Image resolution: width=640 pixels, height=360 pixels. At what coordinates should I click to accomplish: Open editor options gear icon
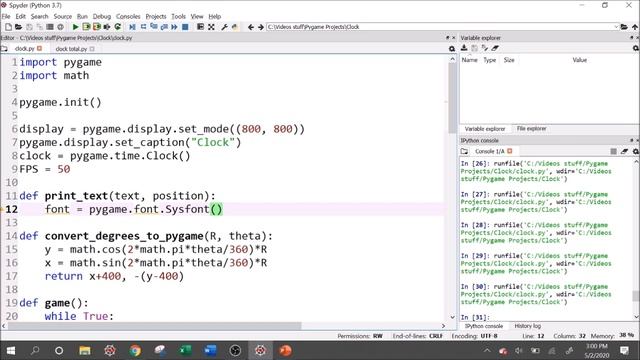coord(452,49)
